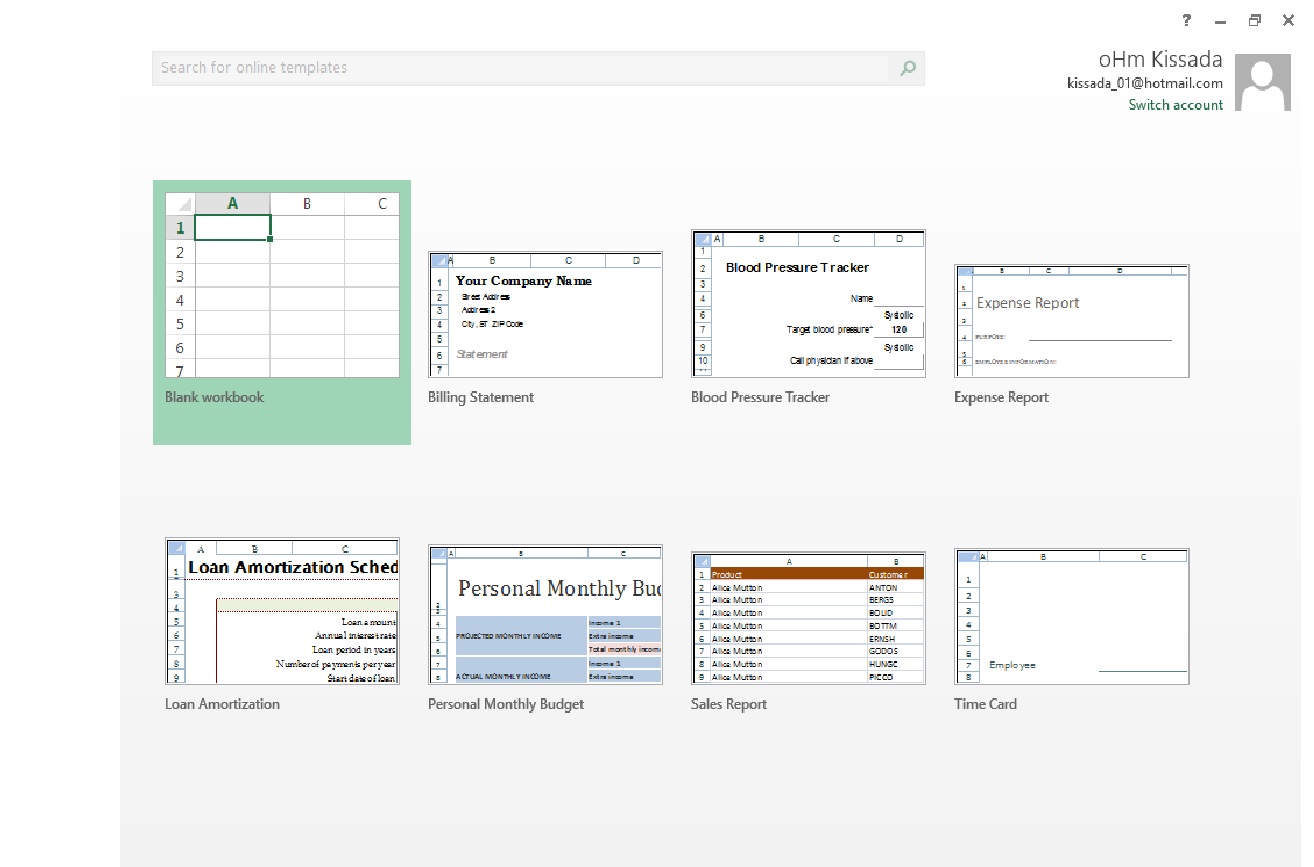Click the oHm Kissada account name
The height and width of the screenshot is (867, 1314).
point(1160,59)
